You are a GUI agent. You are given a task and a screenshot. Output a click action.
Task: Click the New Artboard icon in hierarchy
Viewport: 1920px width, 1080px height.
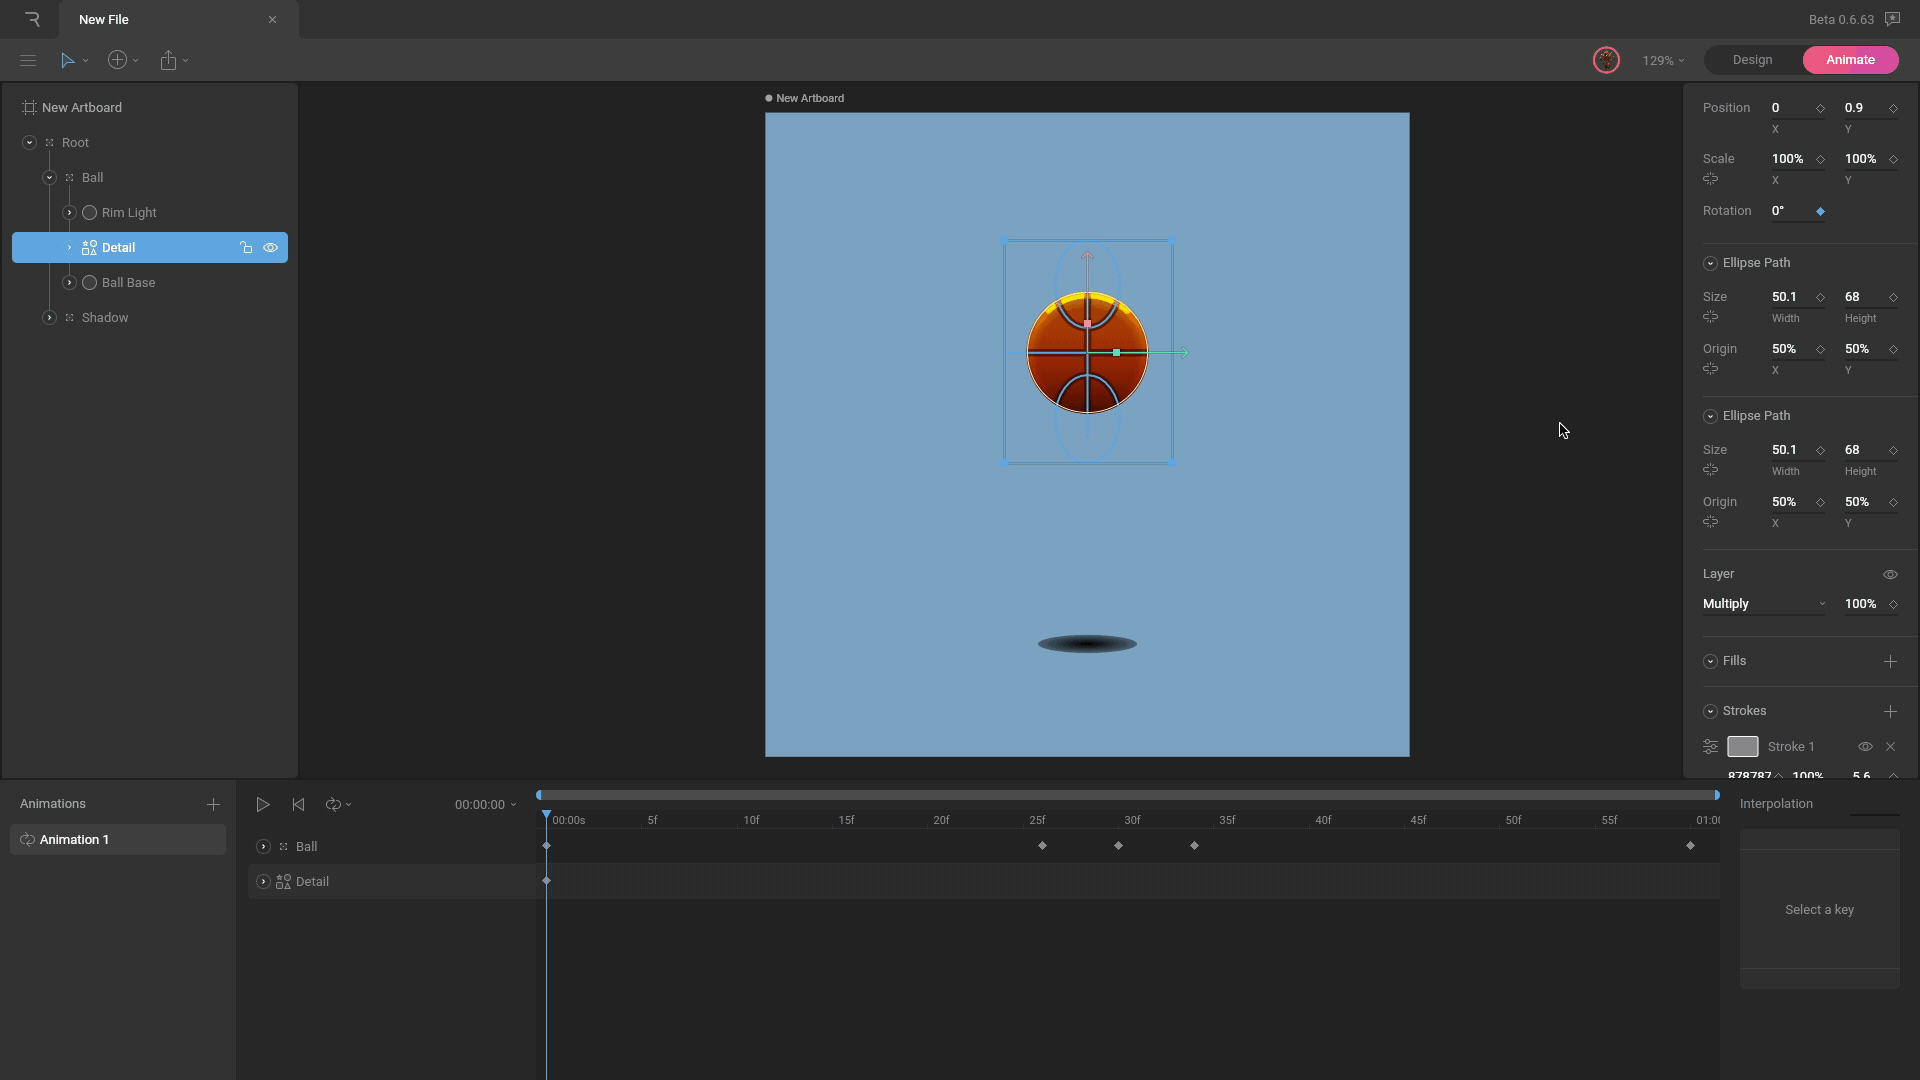(29, 108)
